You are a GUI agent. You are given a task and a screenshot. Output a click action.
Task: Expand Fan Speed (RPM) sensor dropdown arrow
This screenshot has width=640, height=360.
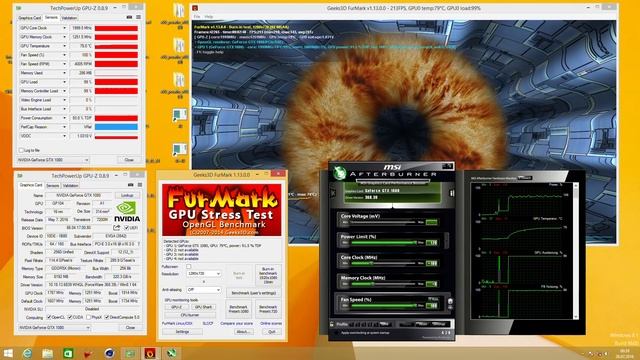pyautogui.click(x=64, y=64)
